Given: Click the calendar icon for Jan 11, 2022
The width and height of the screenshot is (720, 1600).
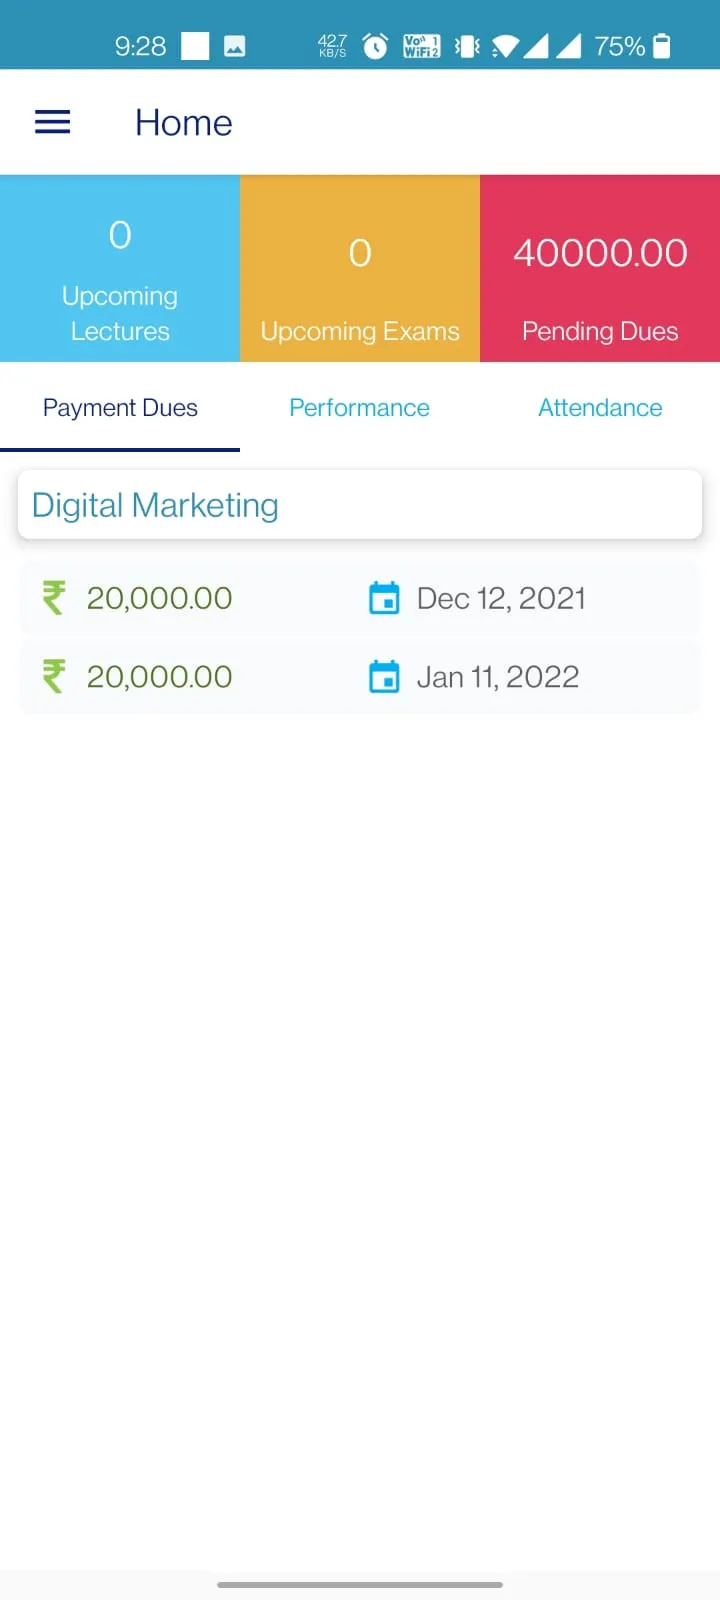Looking at the screenshot, I should (x=384, y=677).
